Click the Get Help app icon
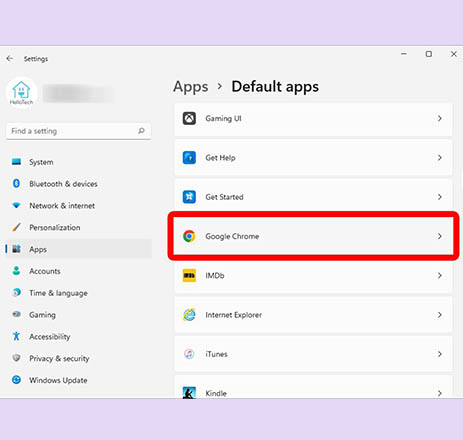This screenshot has height=440, width=463. (189, 158)
